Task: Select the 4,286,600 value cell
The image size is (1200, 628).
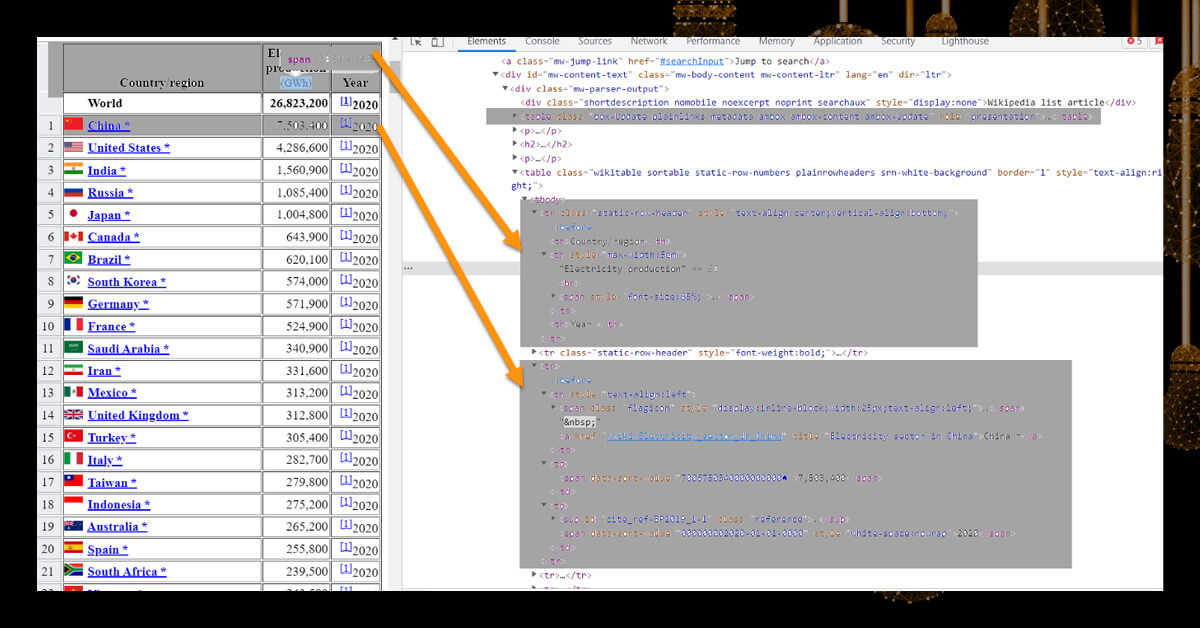Action: [298, 148]
